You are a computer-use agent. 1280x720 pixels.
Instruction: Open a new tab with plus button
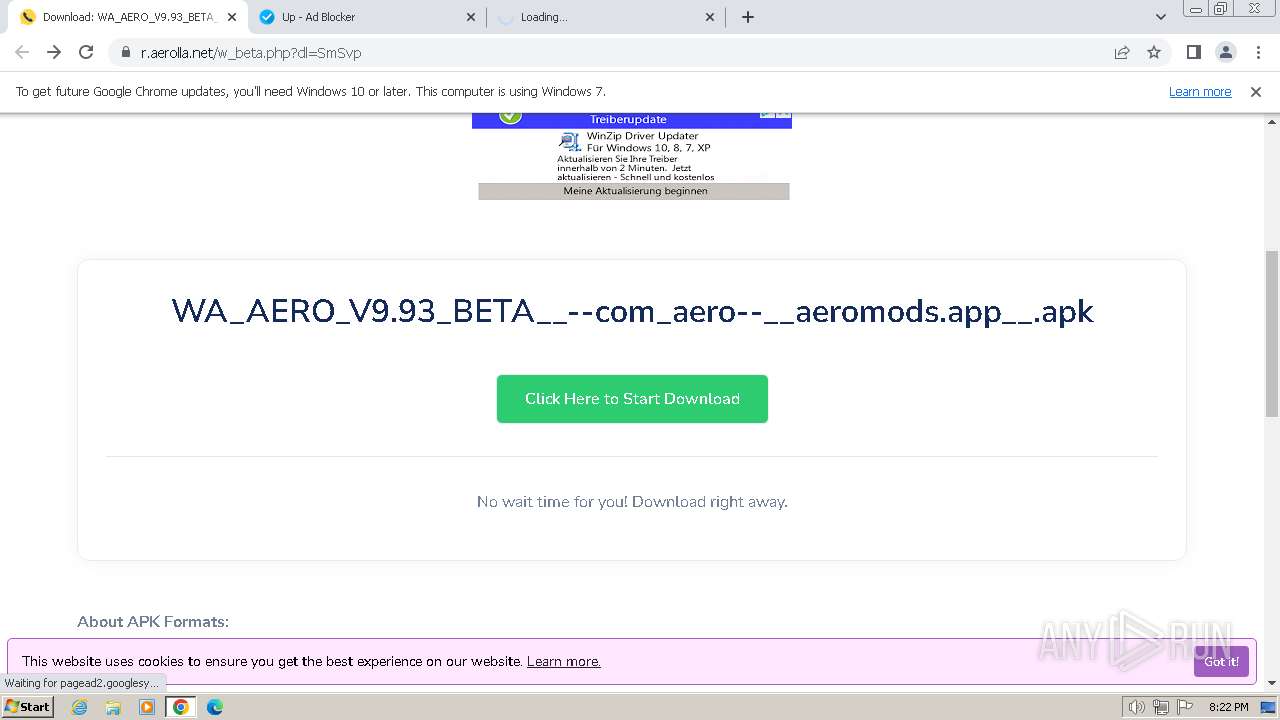point(748,17)
